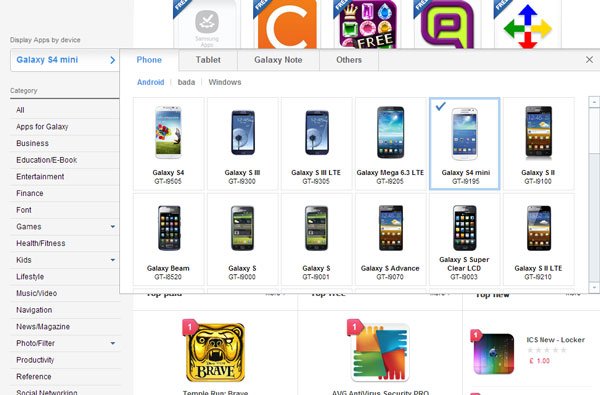Viewport: 600px width, 395px height.
Task: Pick Galaxy S GT-I9000 phone
Action: pyautogui.click(x=243, y=239)
